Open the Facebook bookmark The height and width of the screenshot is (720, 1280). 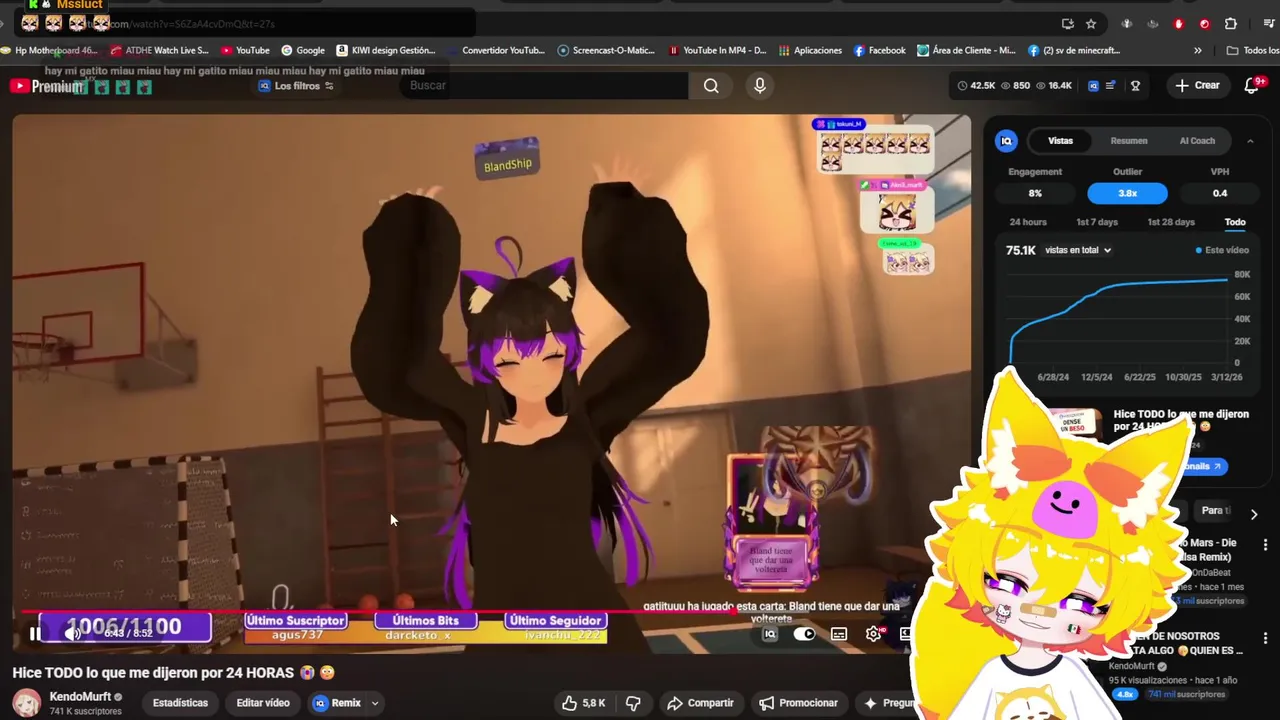point(879,50)
